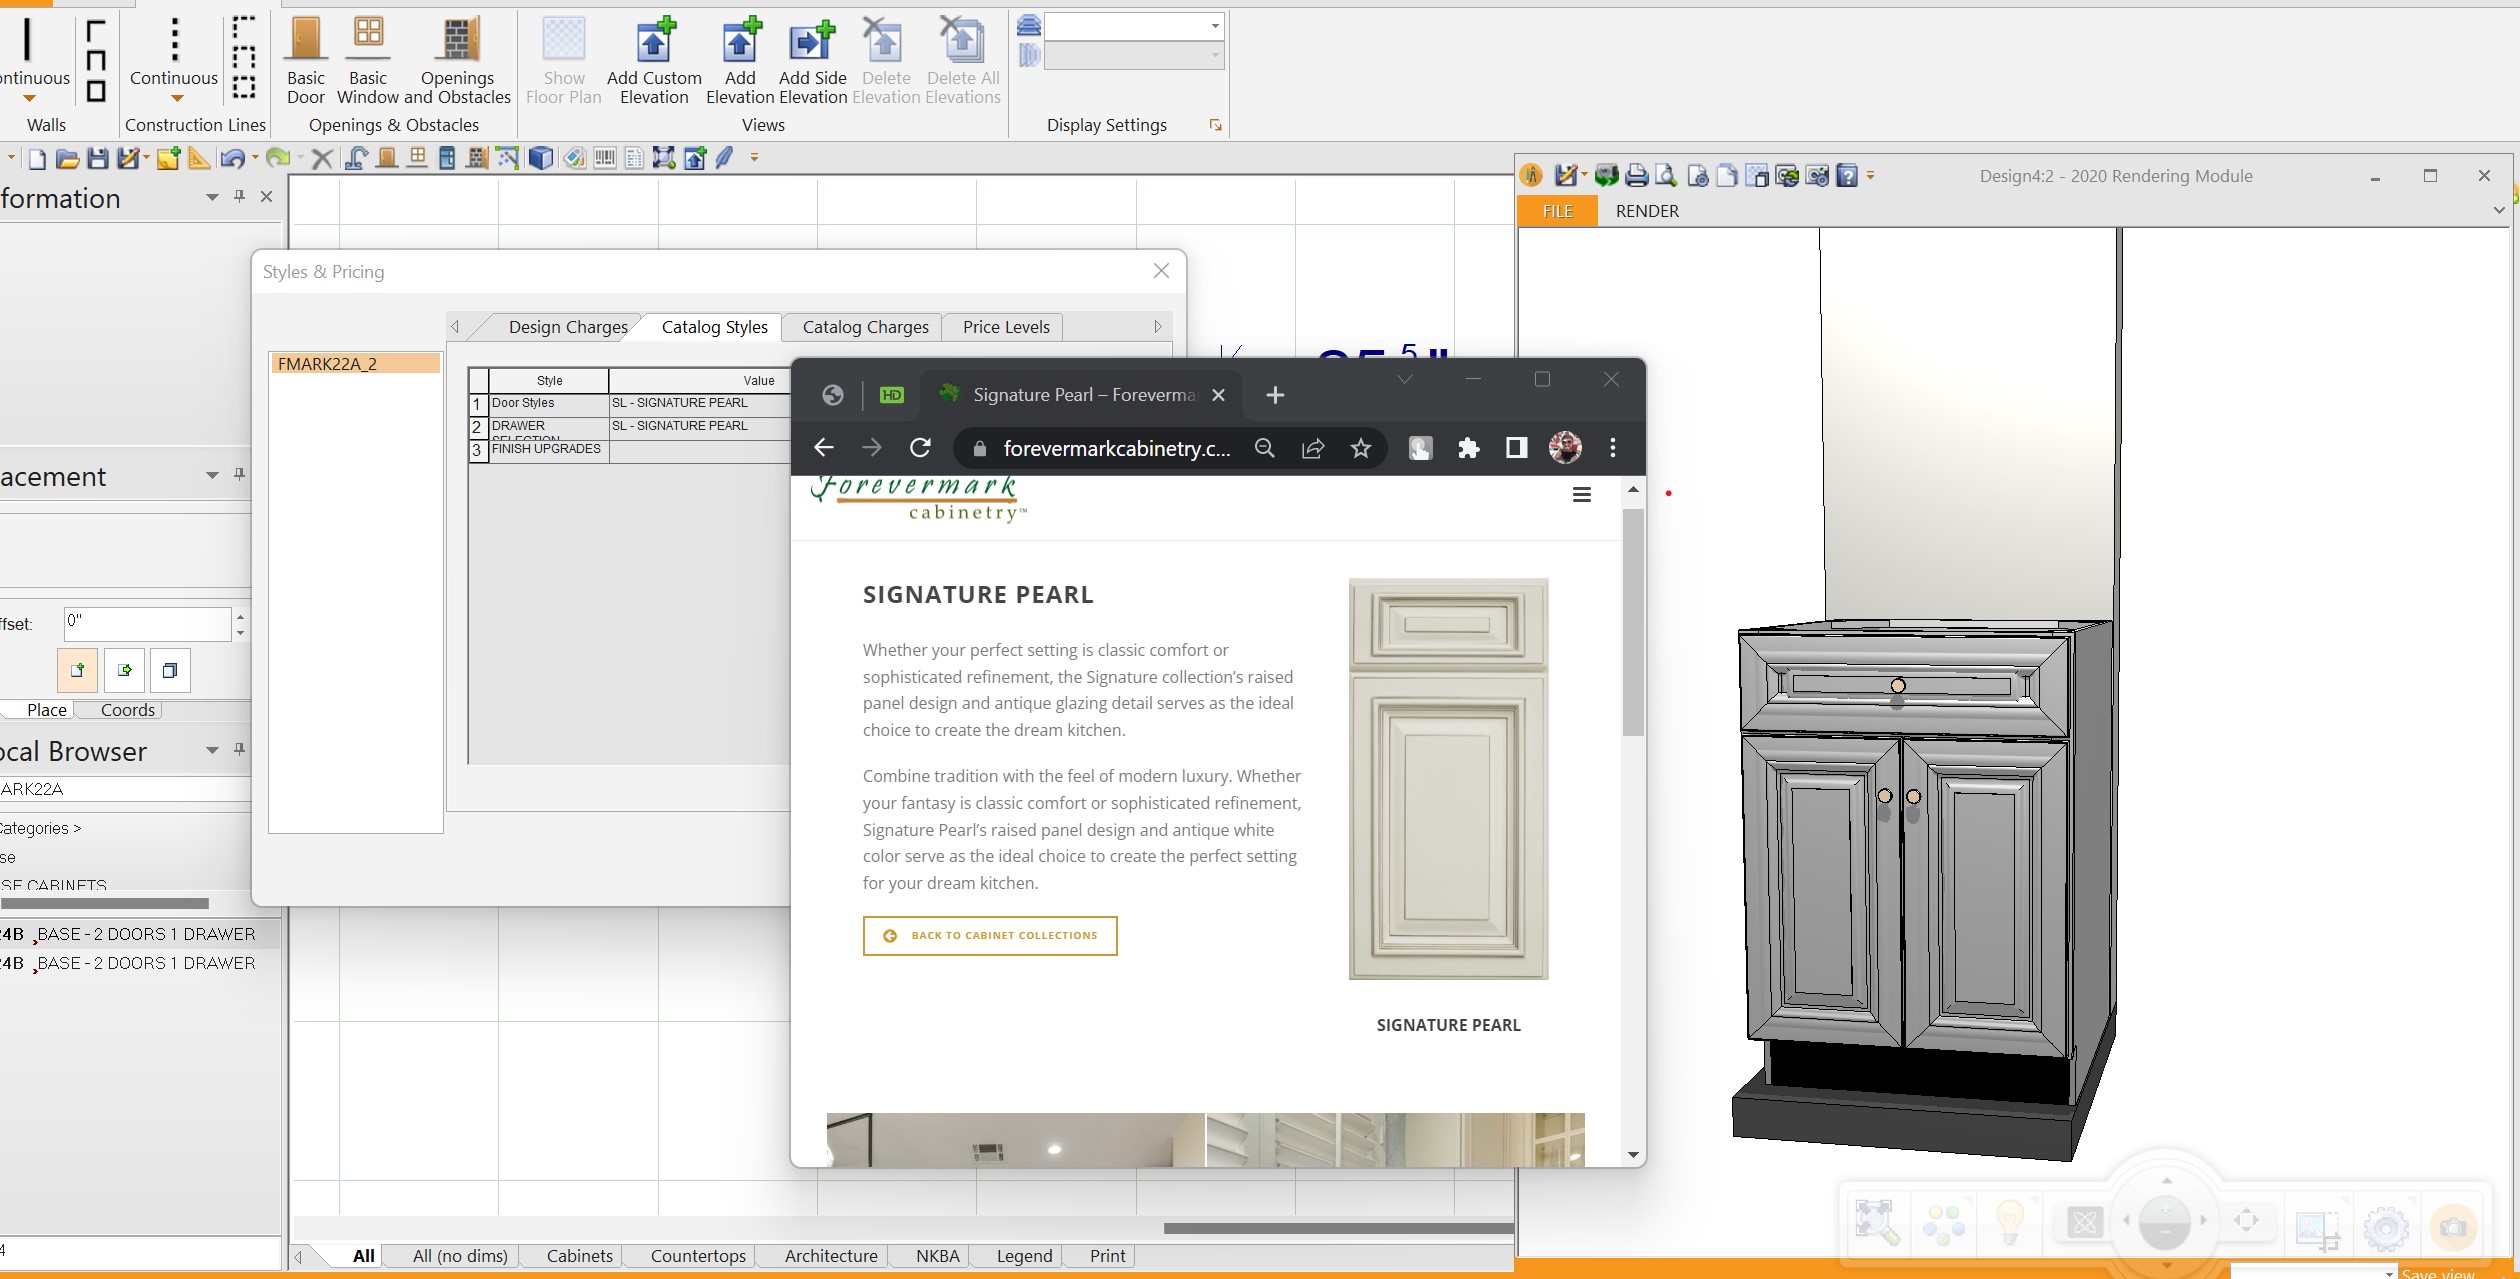Click the gear settings icon in render controls

(x=2386, y=1226)
